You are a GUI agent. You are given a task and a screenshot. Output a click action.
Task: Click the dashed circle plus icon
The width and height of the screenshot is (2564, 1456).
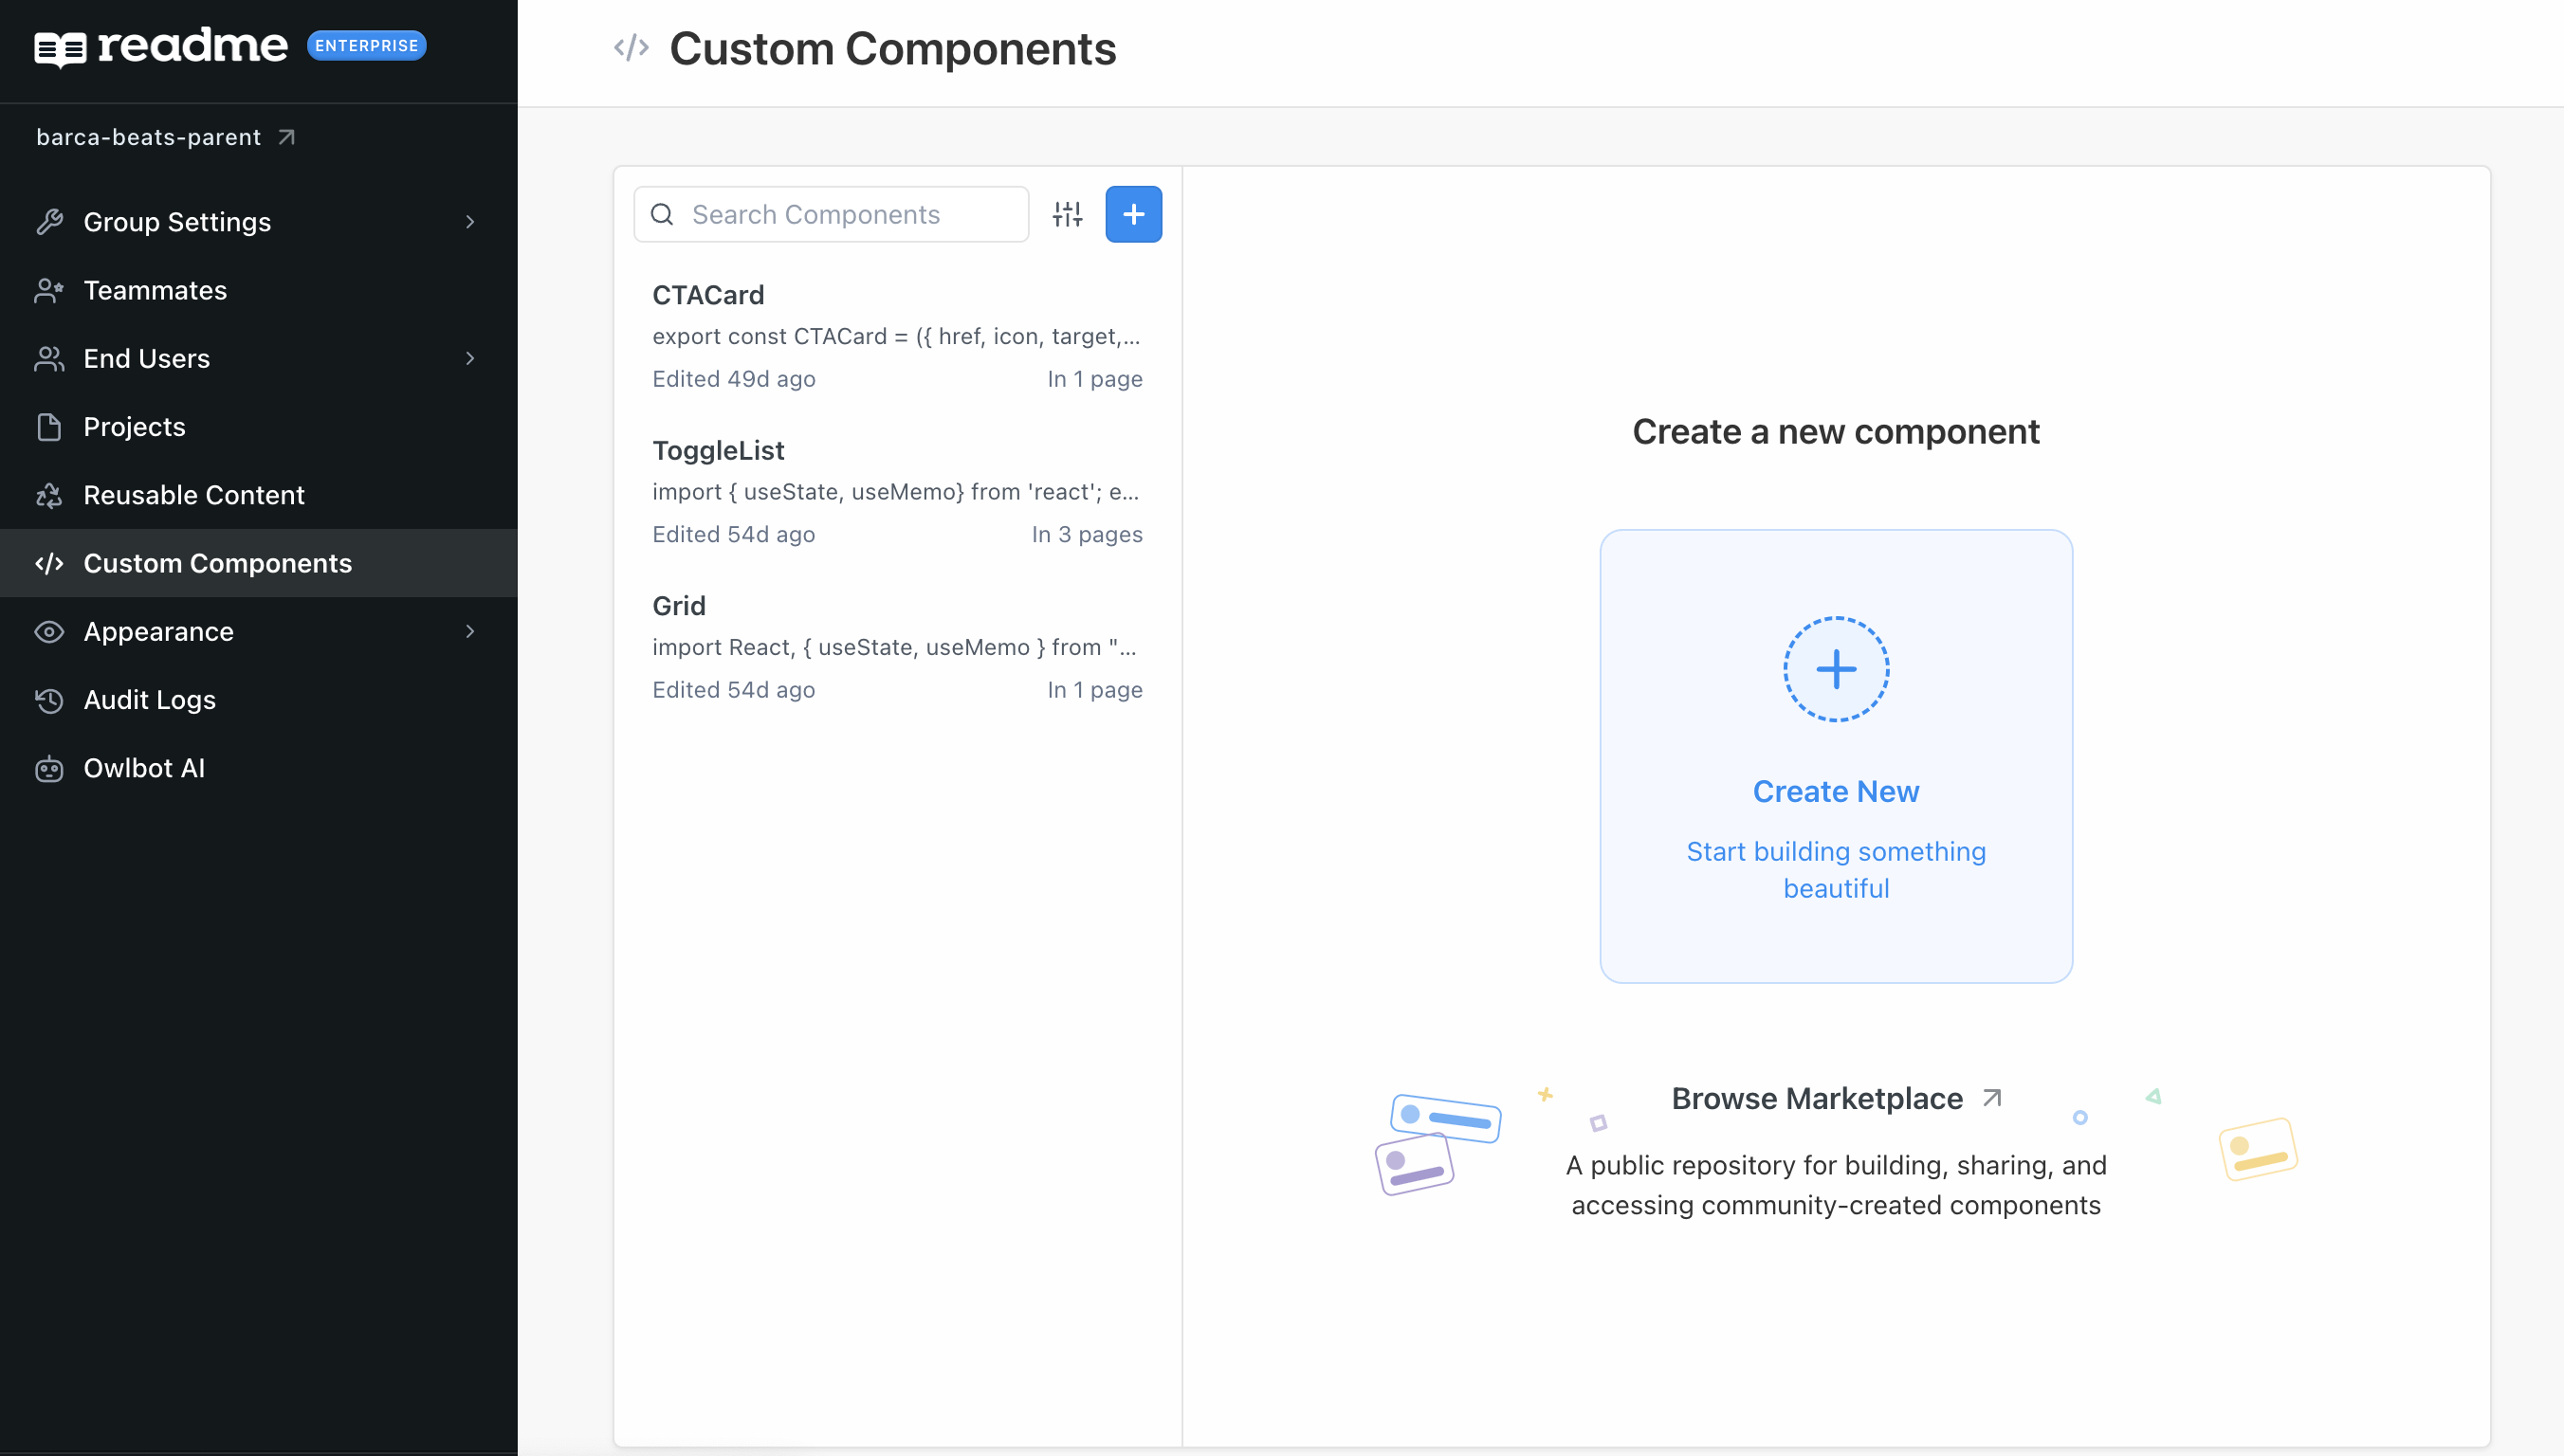[1836, 669]
